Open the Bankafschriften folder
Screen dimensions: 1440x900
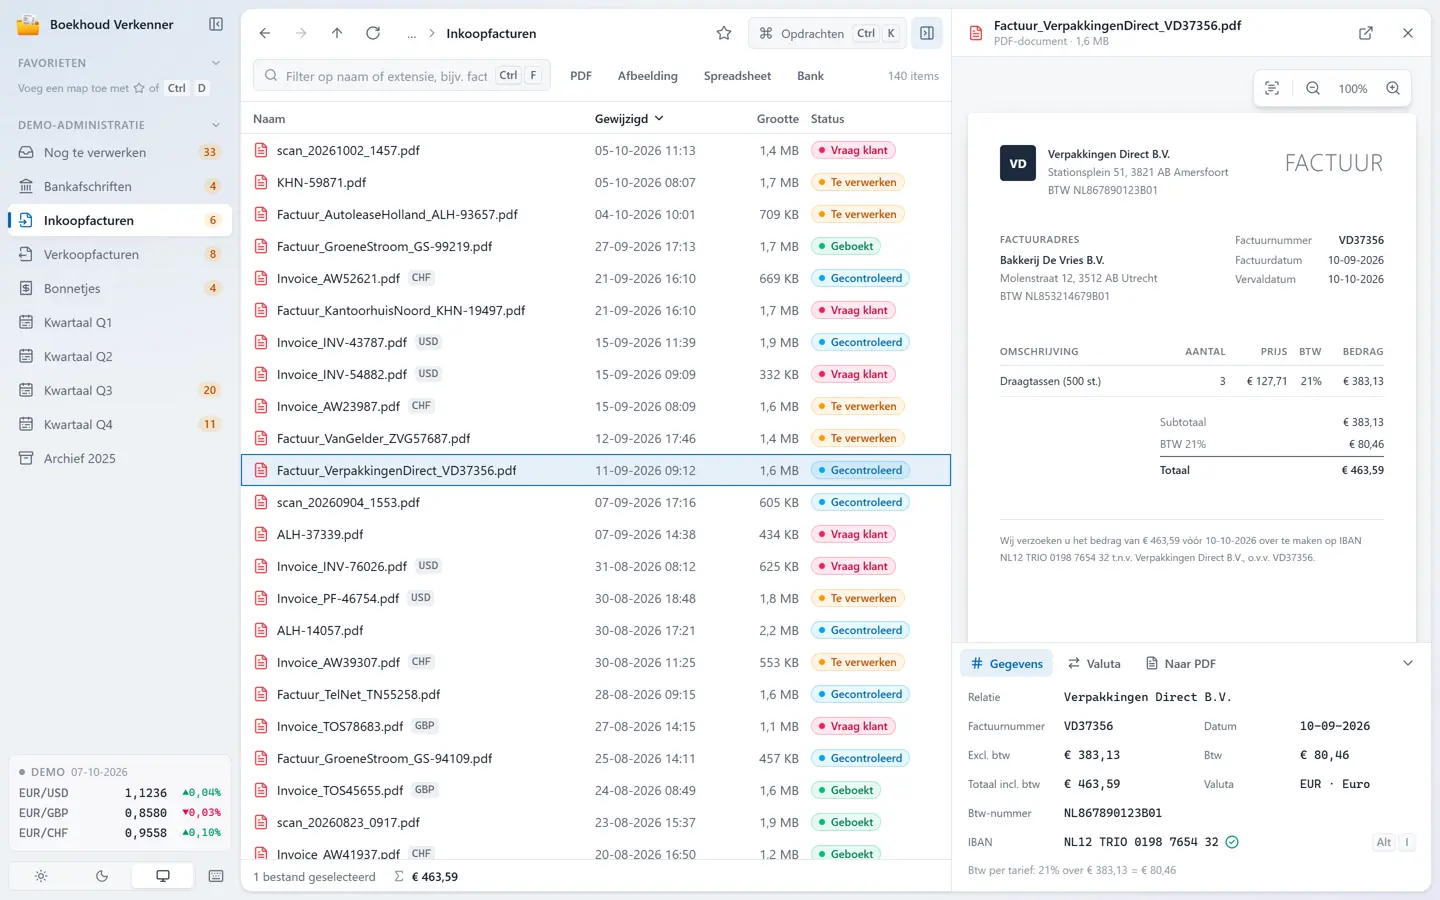pos(120,186)
